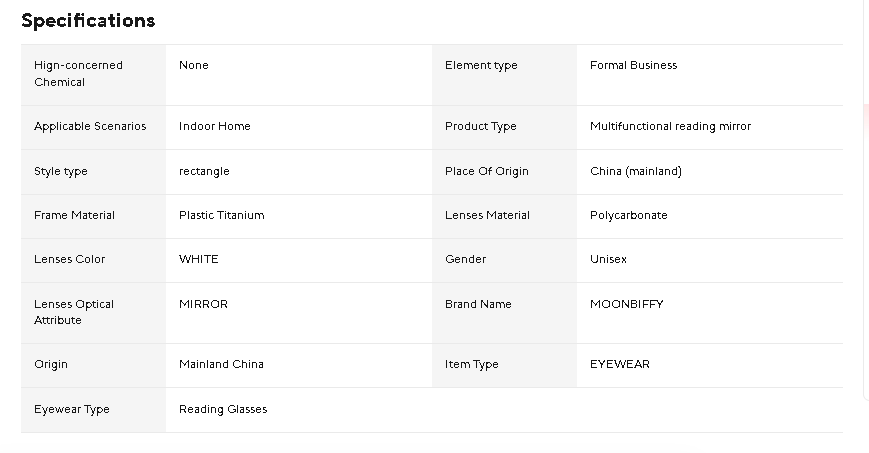
Task: Select the Unisex gender value
Action: [608, 260]
